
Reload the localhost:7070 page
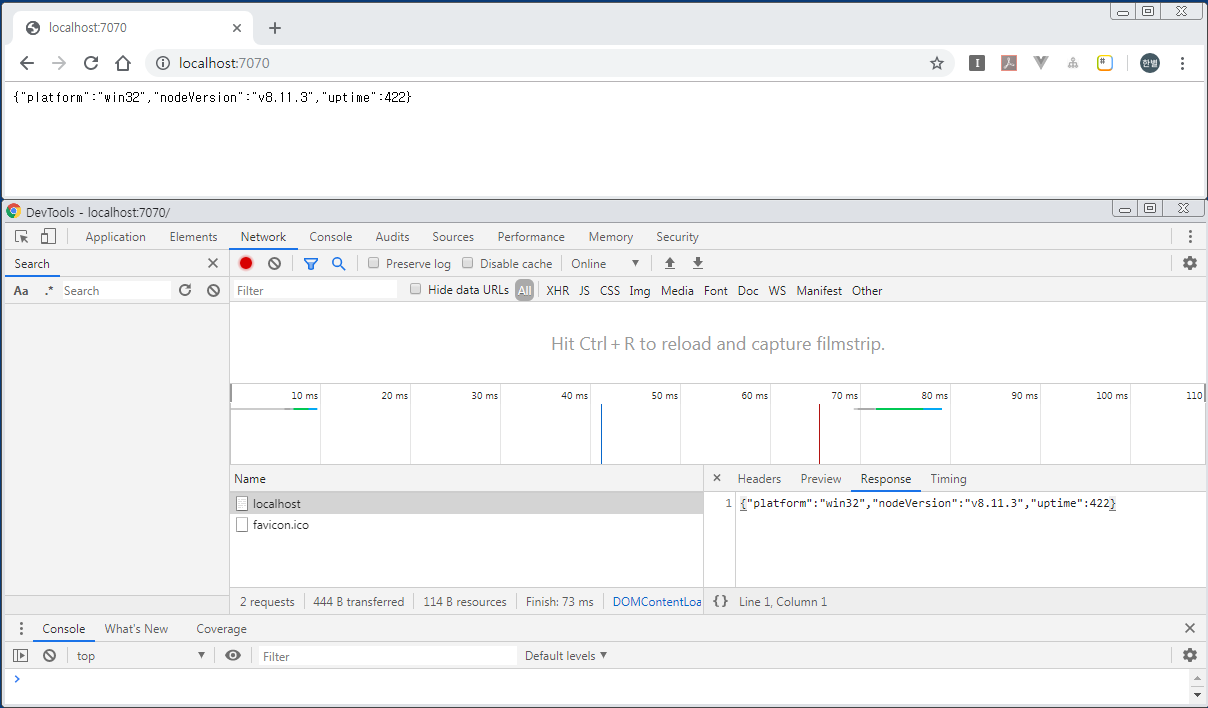[x=91, y=63]
